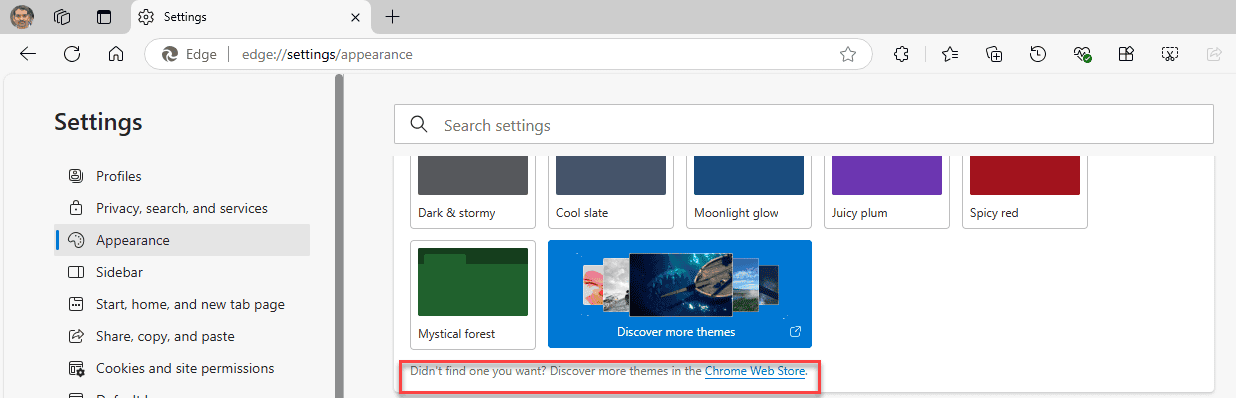Click the Search settings field
The image size is (1236, 398).
coord(803,125)
